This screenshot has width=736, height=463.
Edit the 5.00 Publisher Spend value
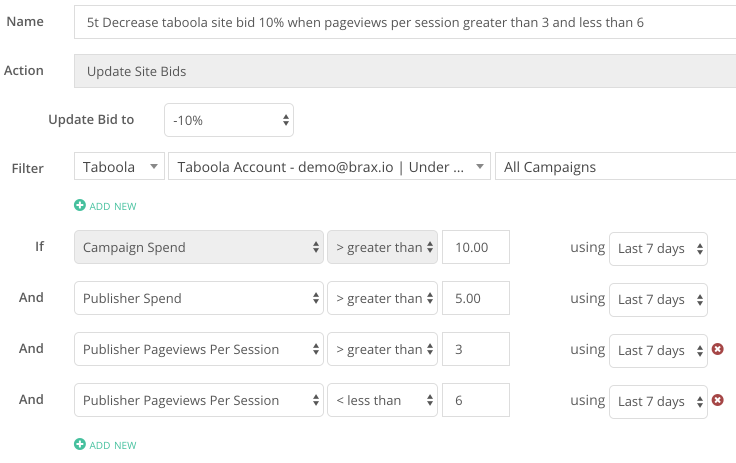[476, 298]
